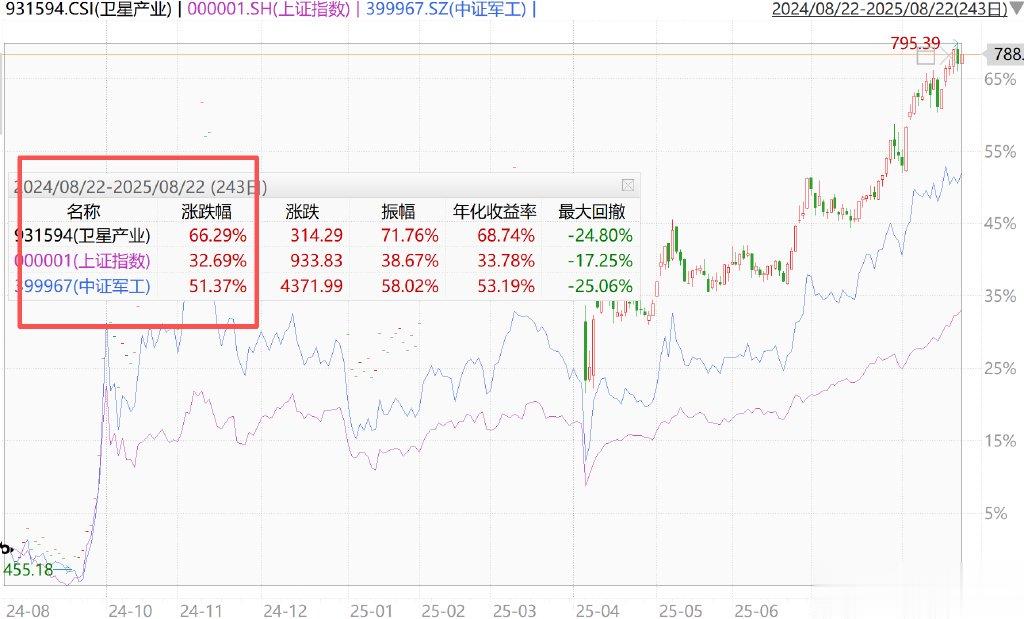This screenshot has width=1024, height=619.
Task: Select the 931594.CSI satellite industry legend
Action: point(89,9)
